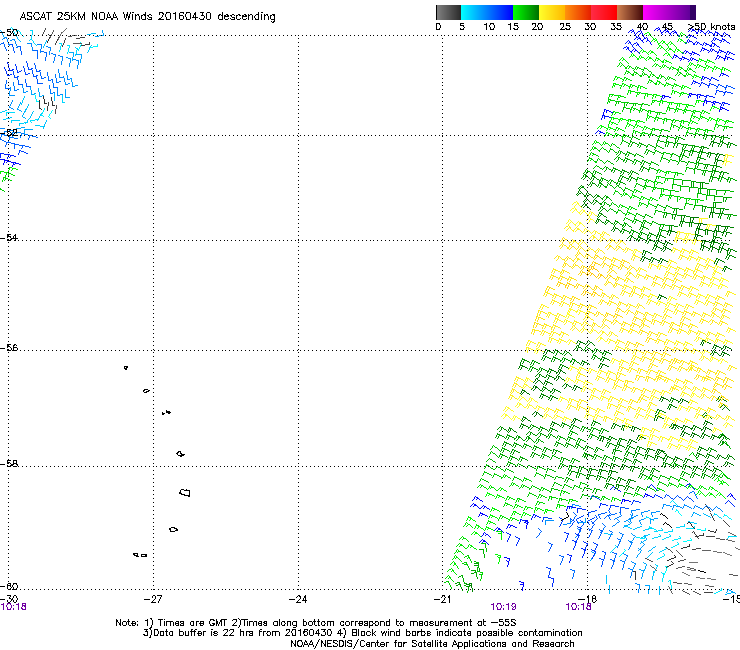Click the green 15-20 knots legend segment
This screenshot has height=650, width=740.
[x=526, y=12]
